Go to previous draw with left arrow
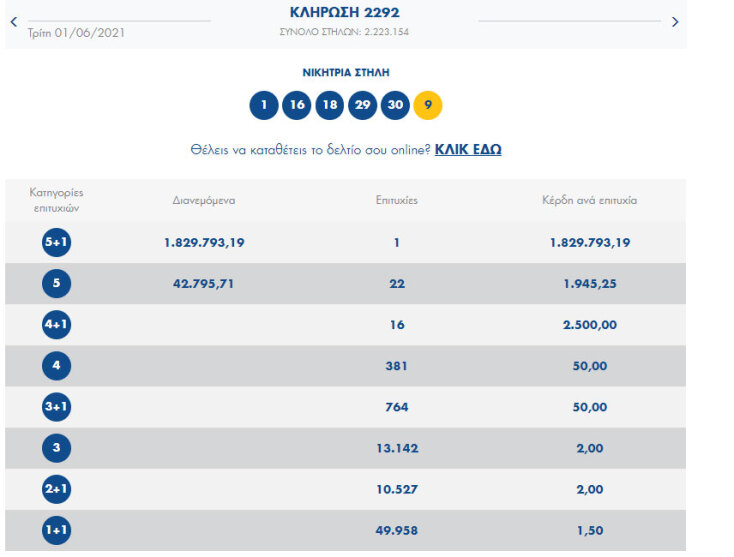 [x=13, y=21]
